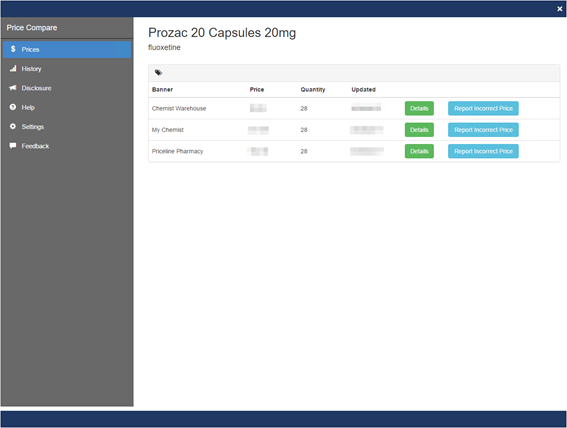Viewport: 567px width, 428px height.
Task: Open the Prices menu item
Action: [x=67, y=49]
